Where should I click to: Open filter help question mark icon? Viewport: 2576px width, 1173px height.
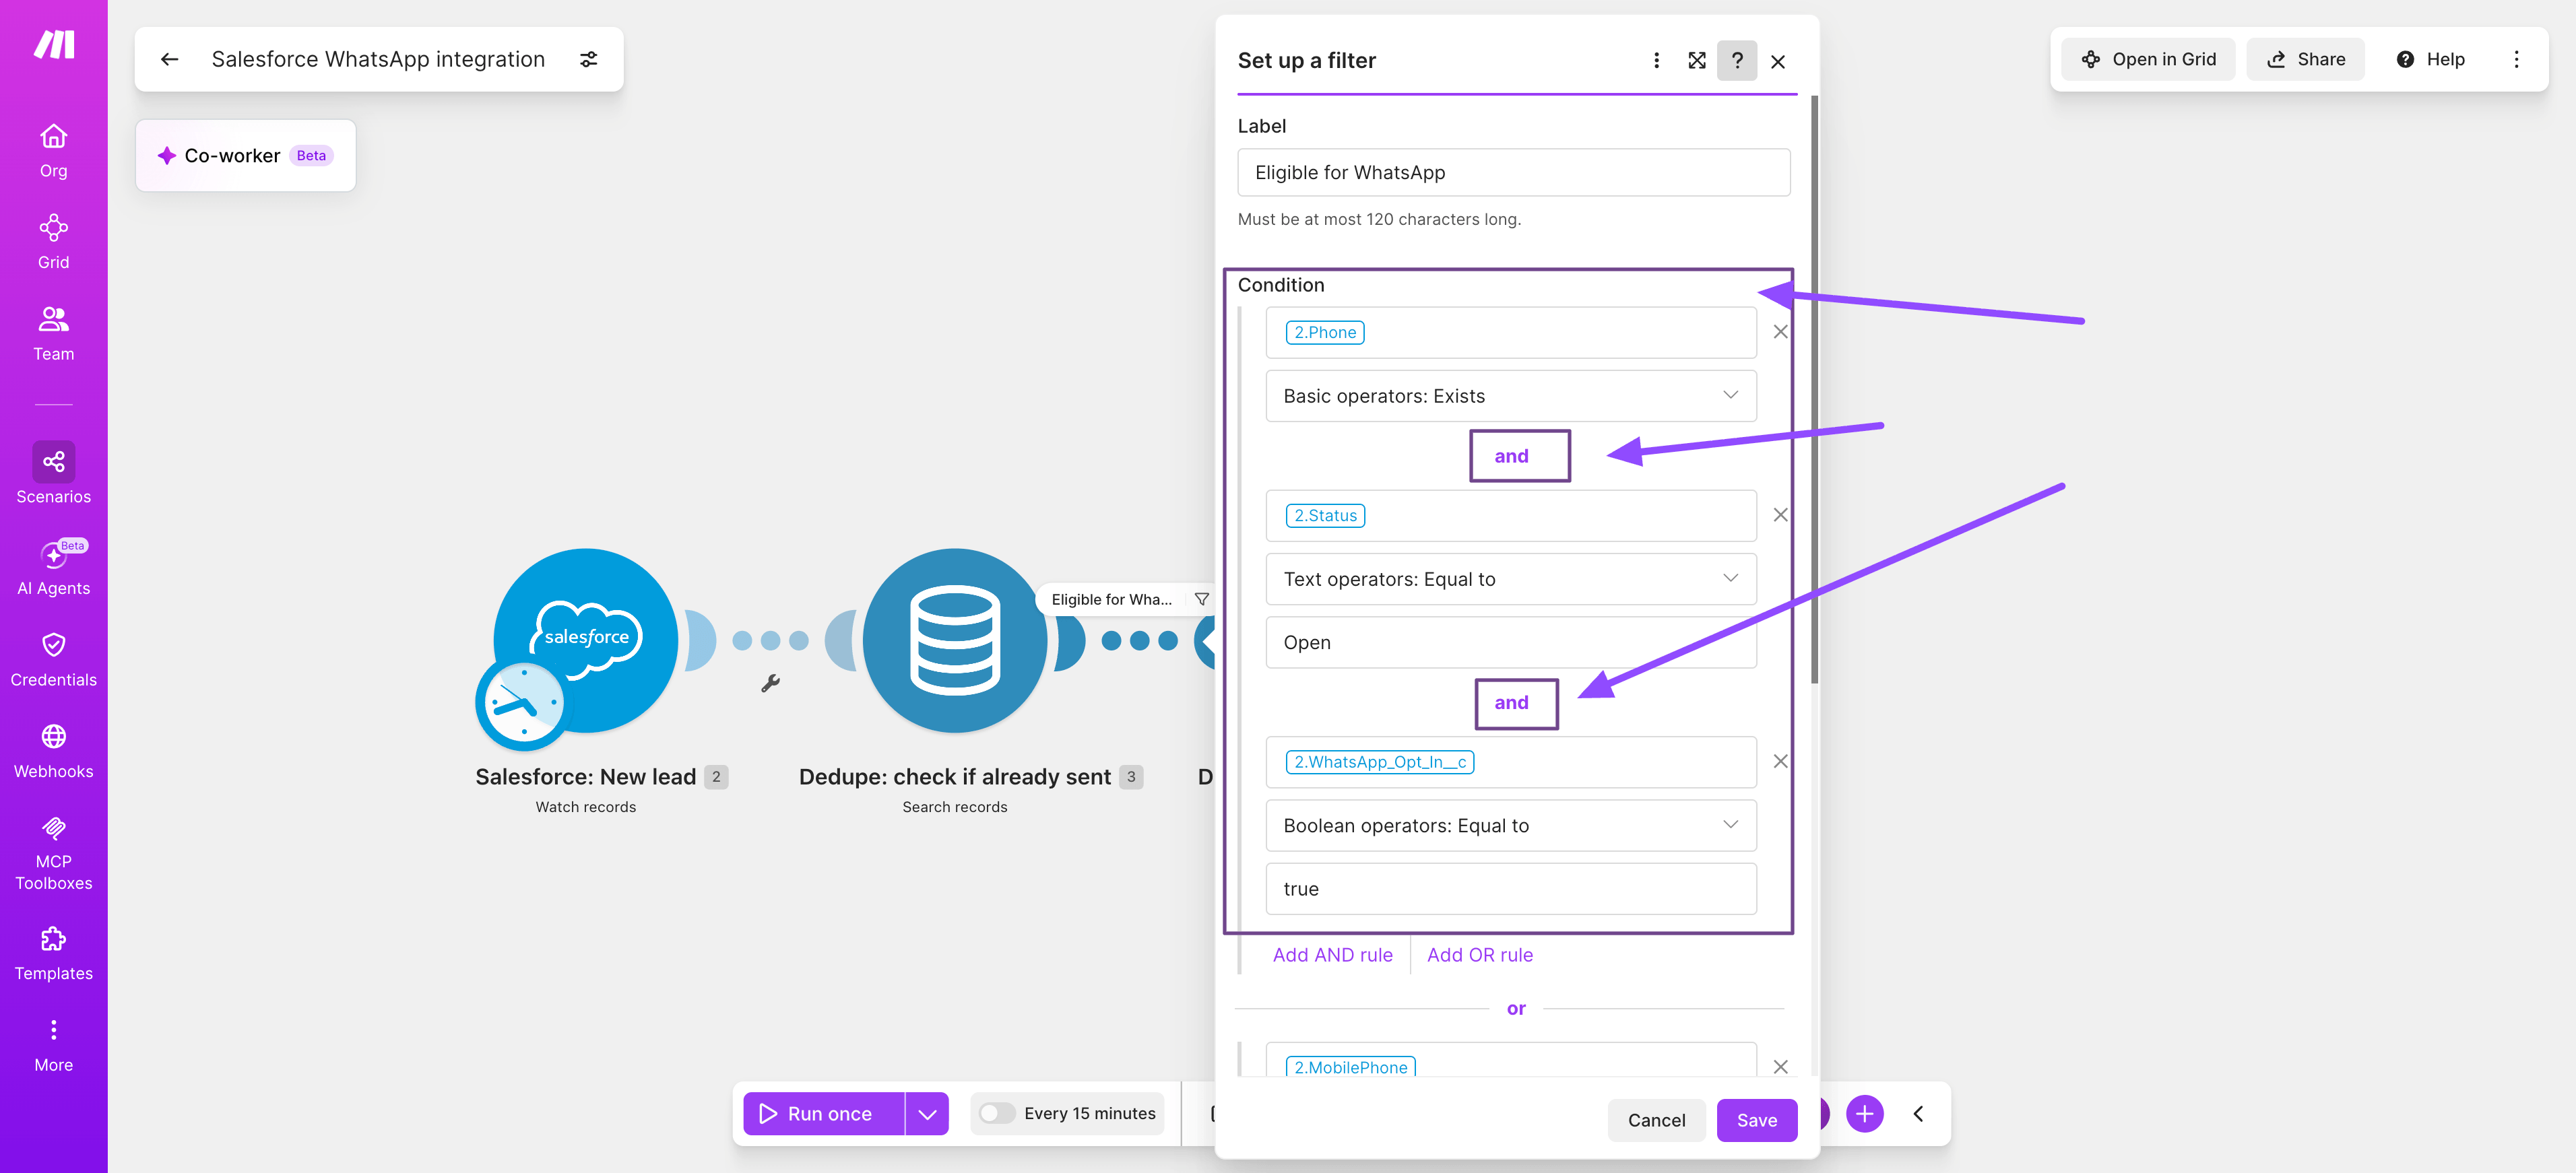pos(1737,61)
